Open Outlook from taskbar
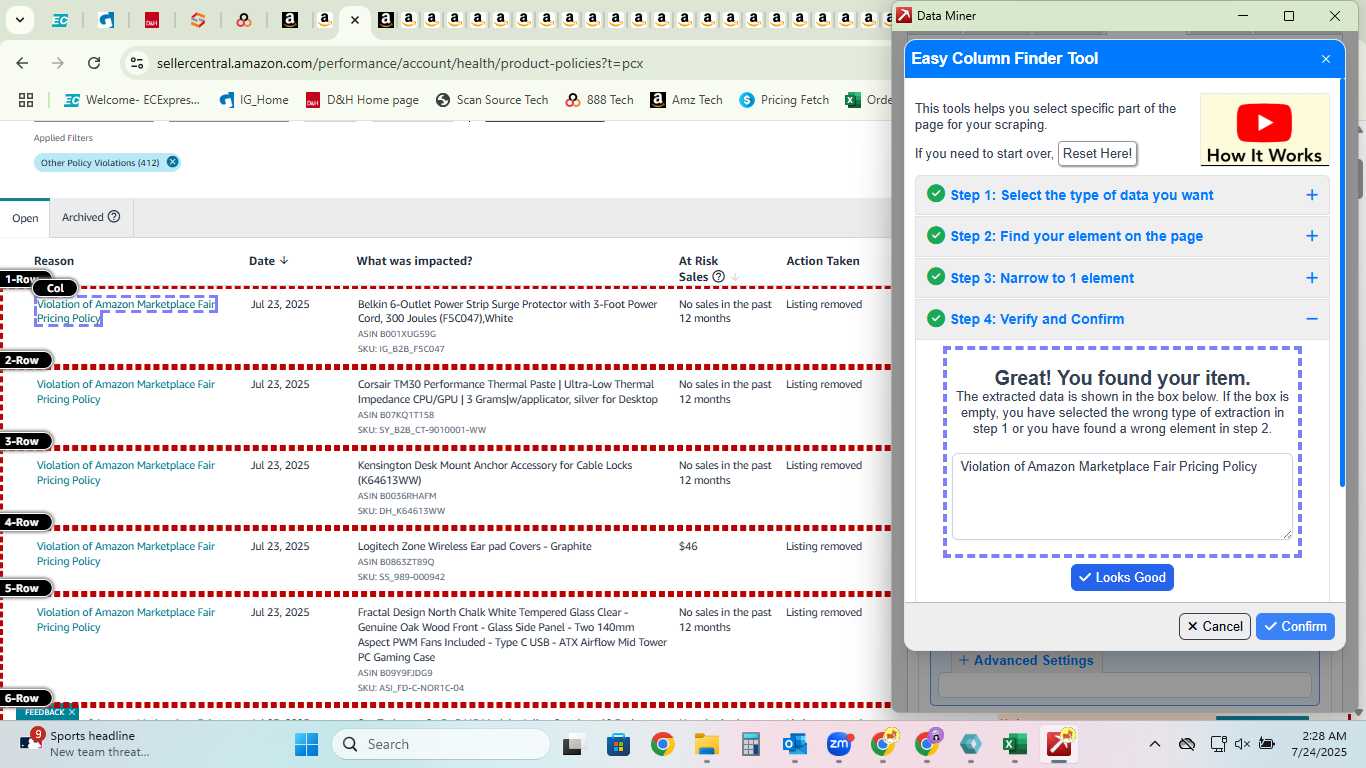 tap(795, 744)
